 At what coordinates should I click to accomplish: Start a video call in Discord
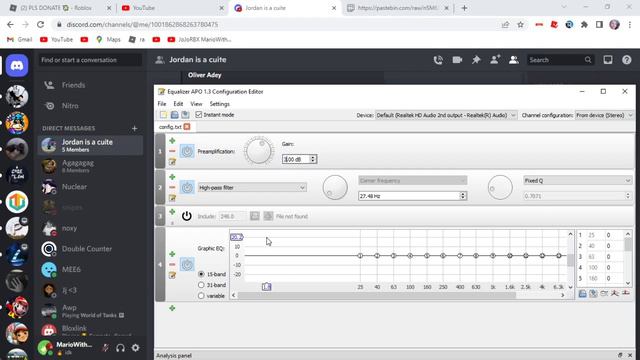[457, 60]
